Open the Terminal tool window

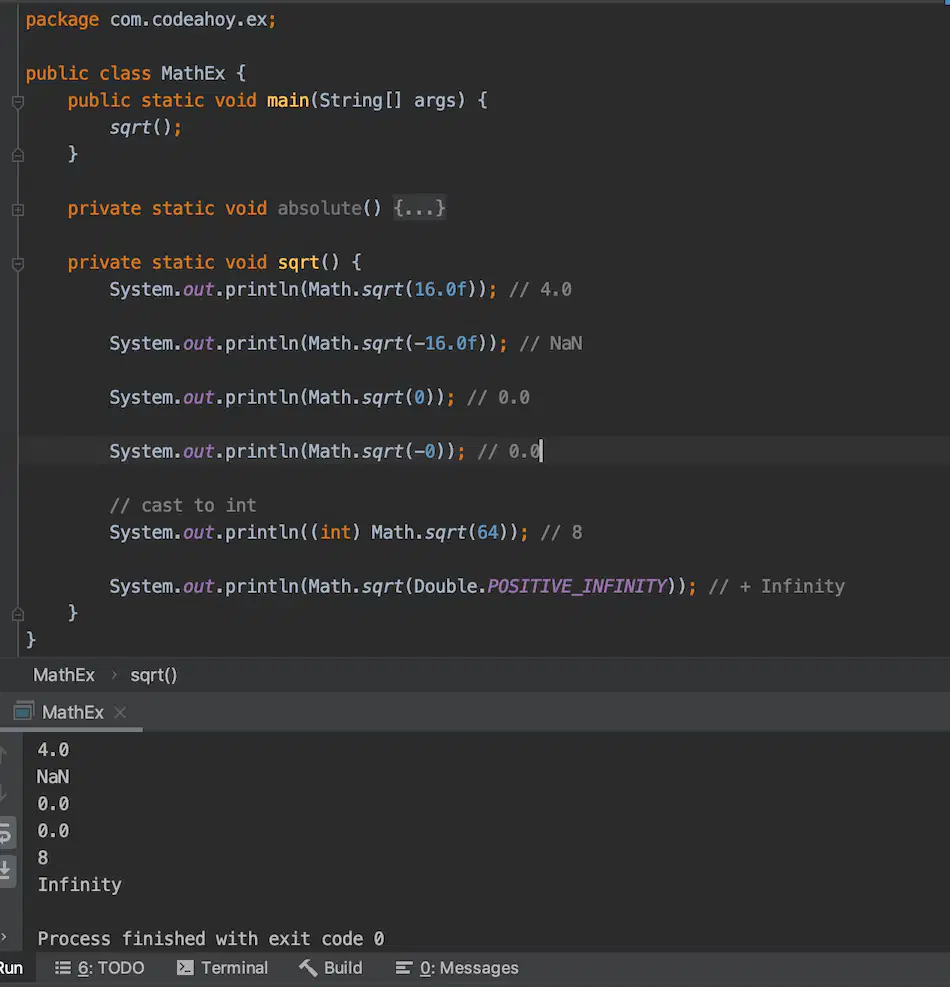click(222, 967)
